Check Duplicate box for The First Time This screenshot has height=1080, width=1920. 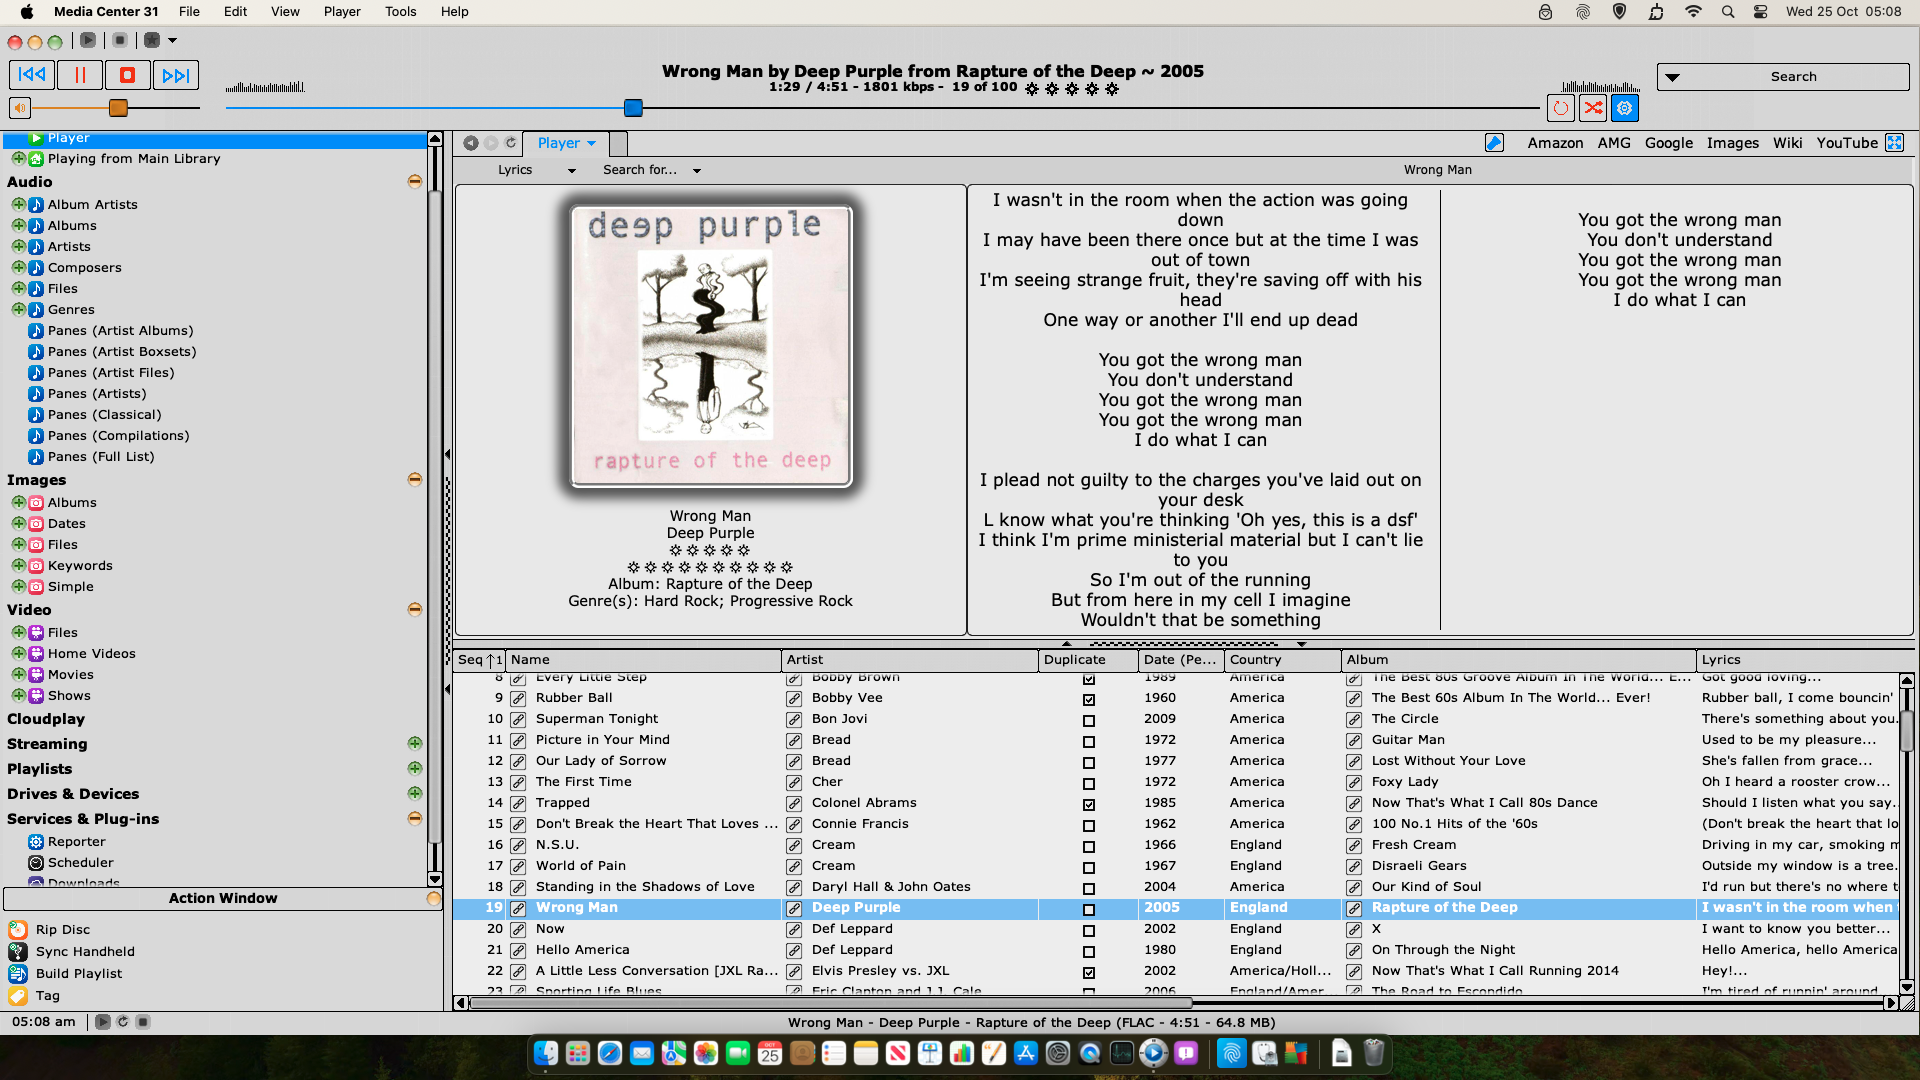pos(1089,784)
